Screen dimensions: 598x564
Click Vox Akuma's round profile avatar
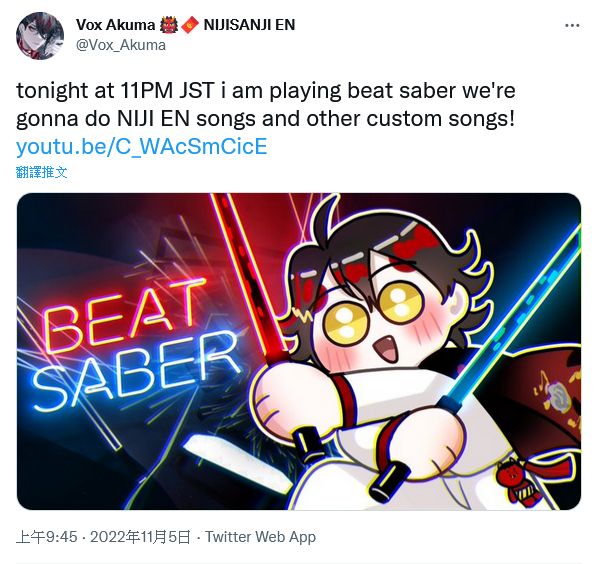[40, 36]
